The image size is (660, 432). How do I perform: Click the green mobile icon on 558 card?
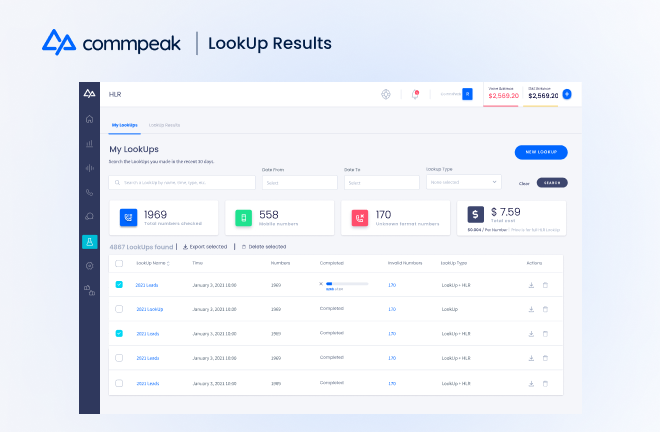pos(243,218)
